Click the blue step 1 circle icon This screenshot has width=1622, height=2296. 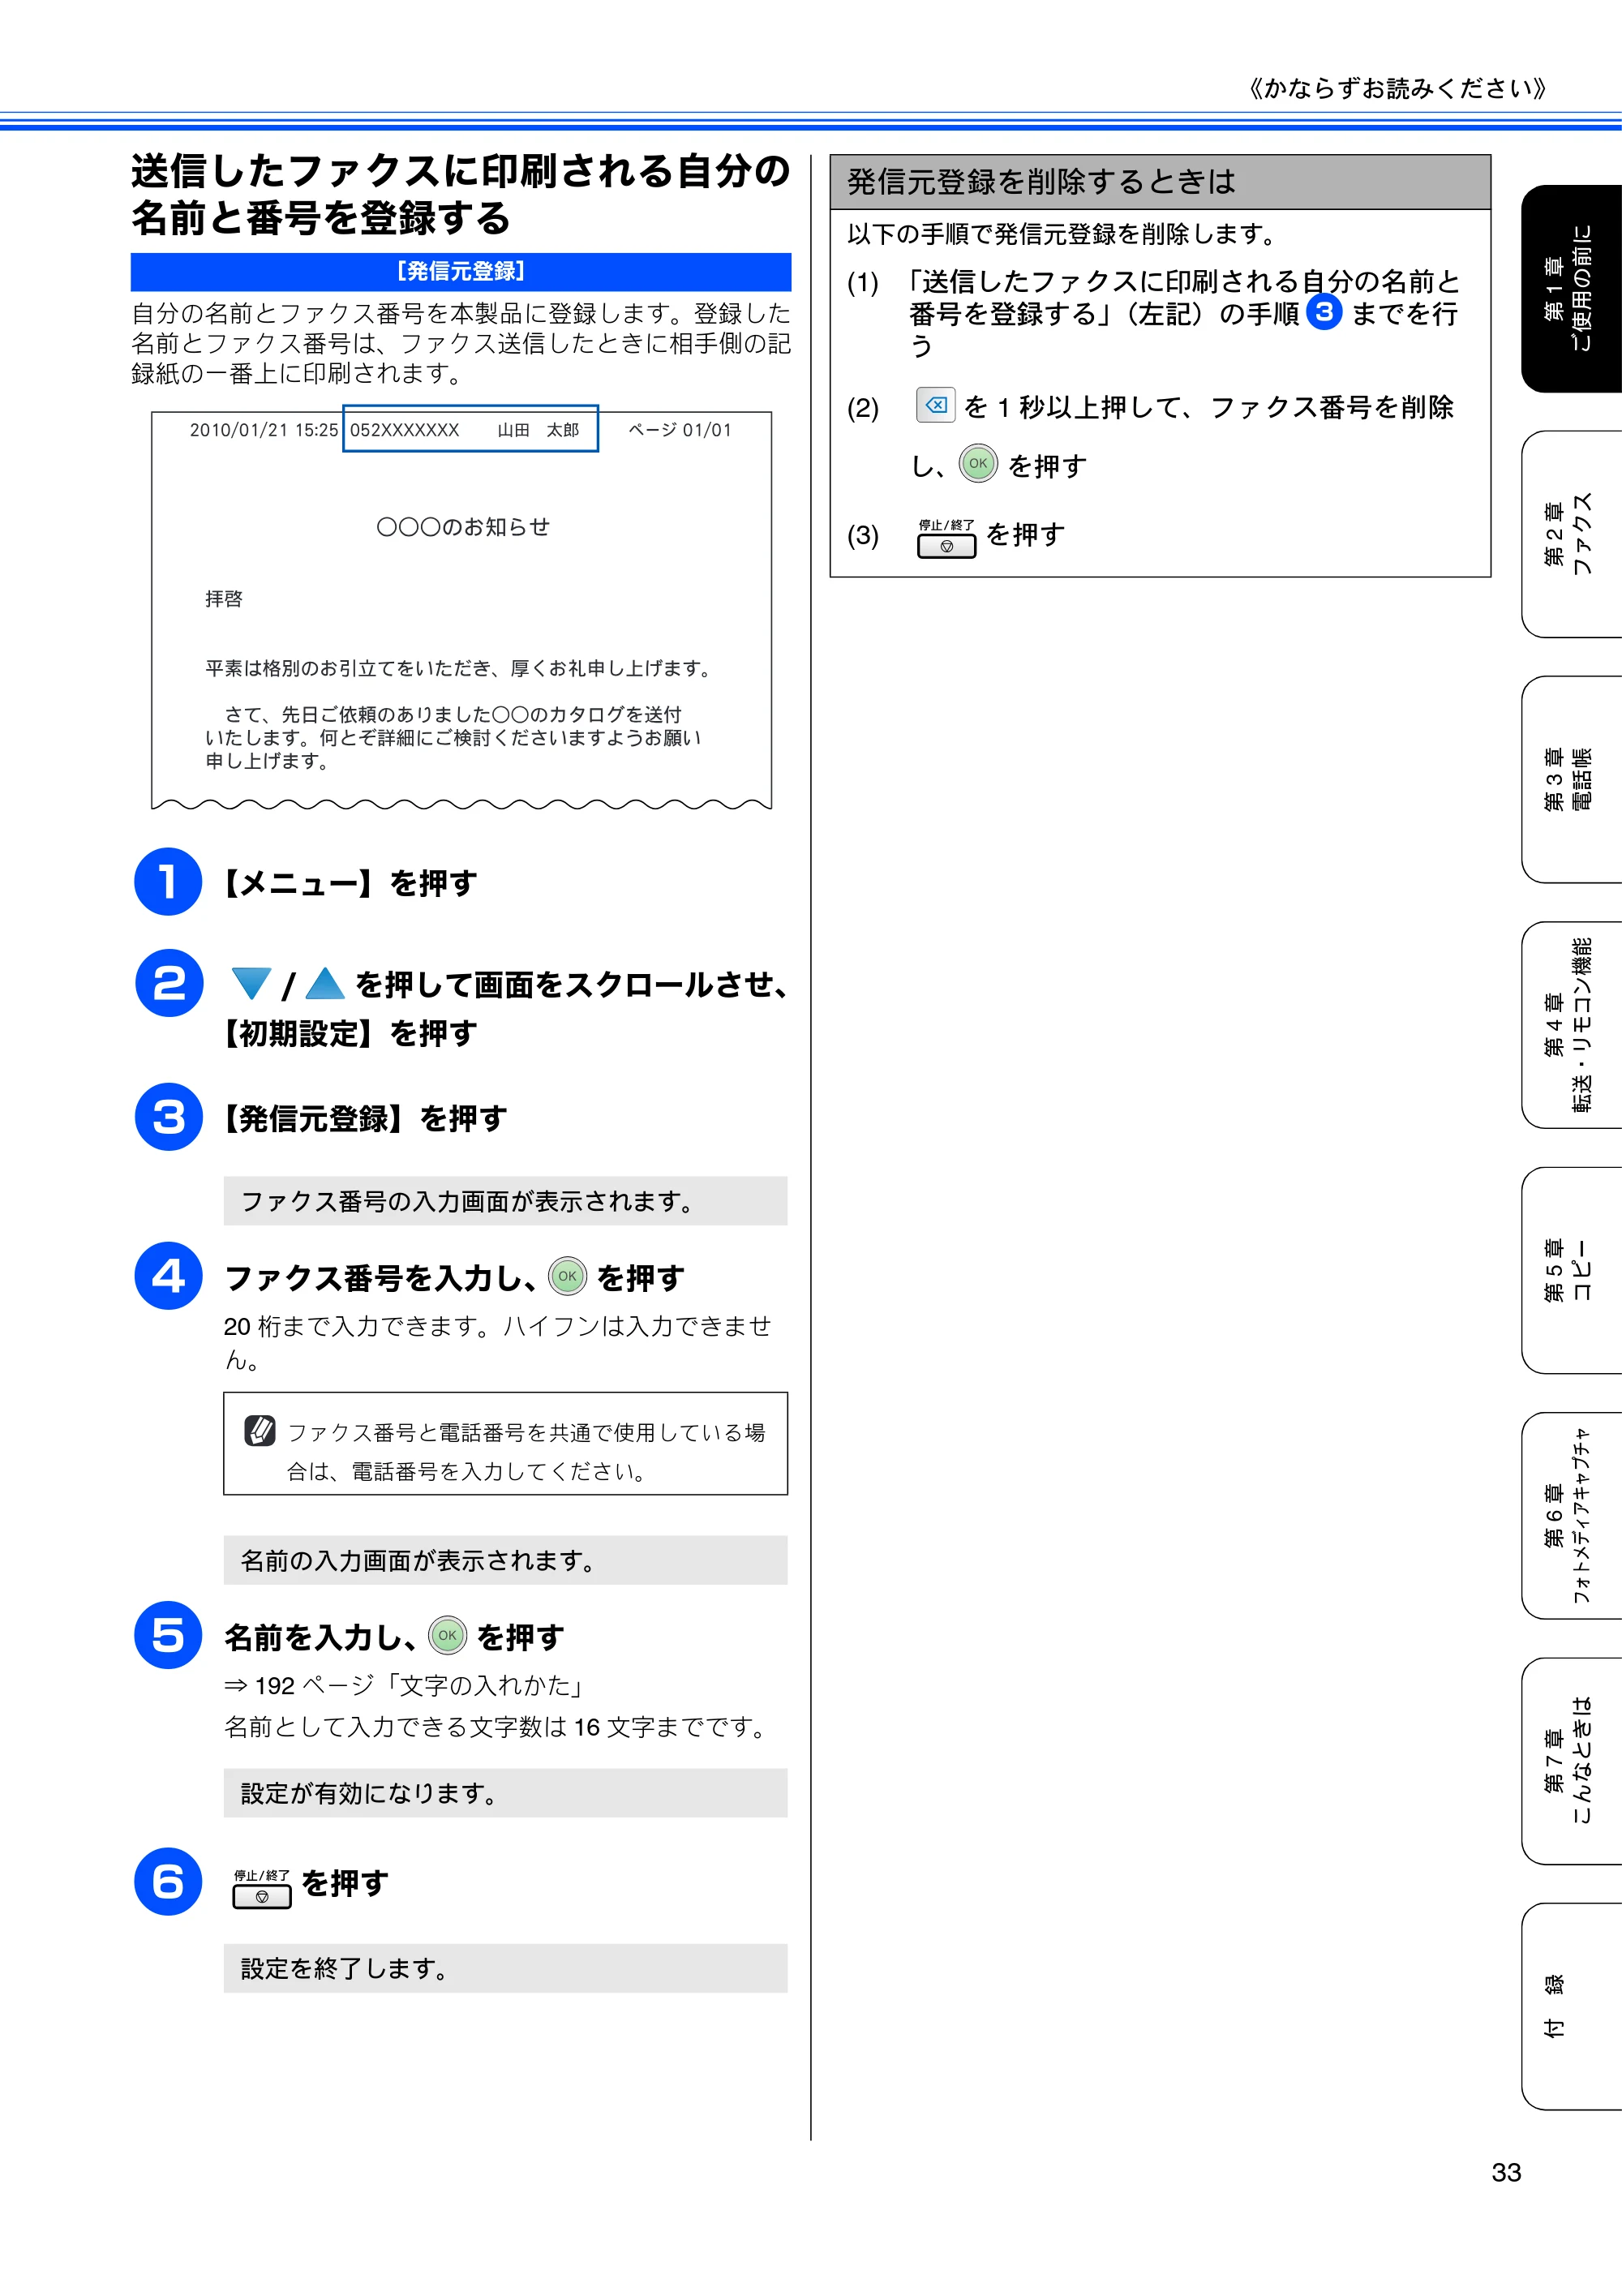point(168,882)
